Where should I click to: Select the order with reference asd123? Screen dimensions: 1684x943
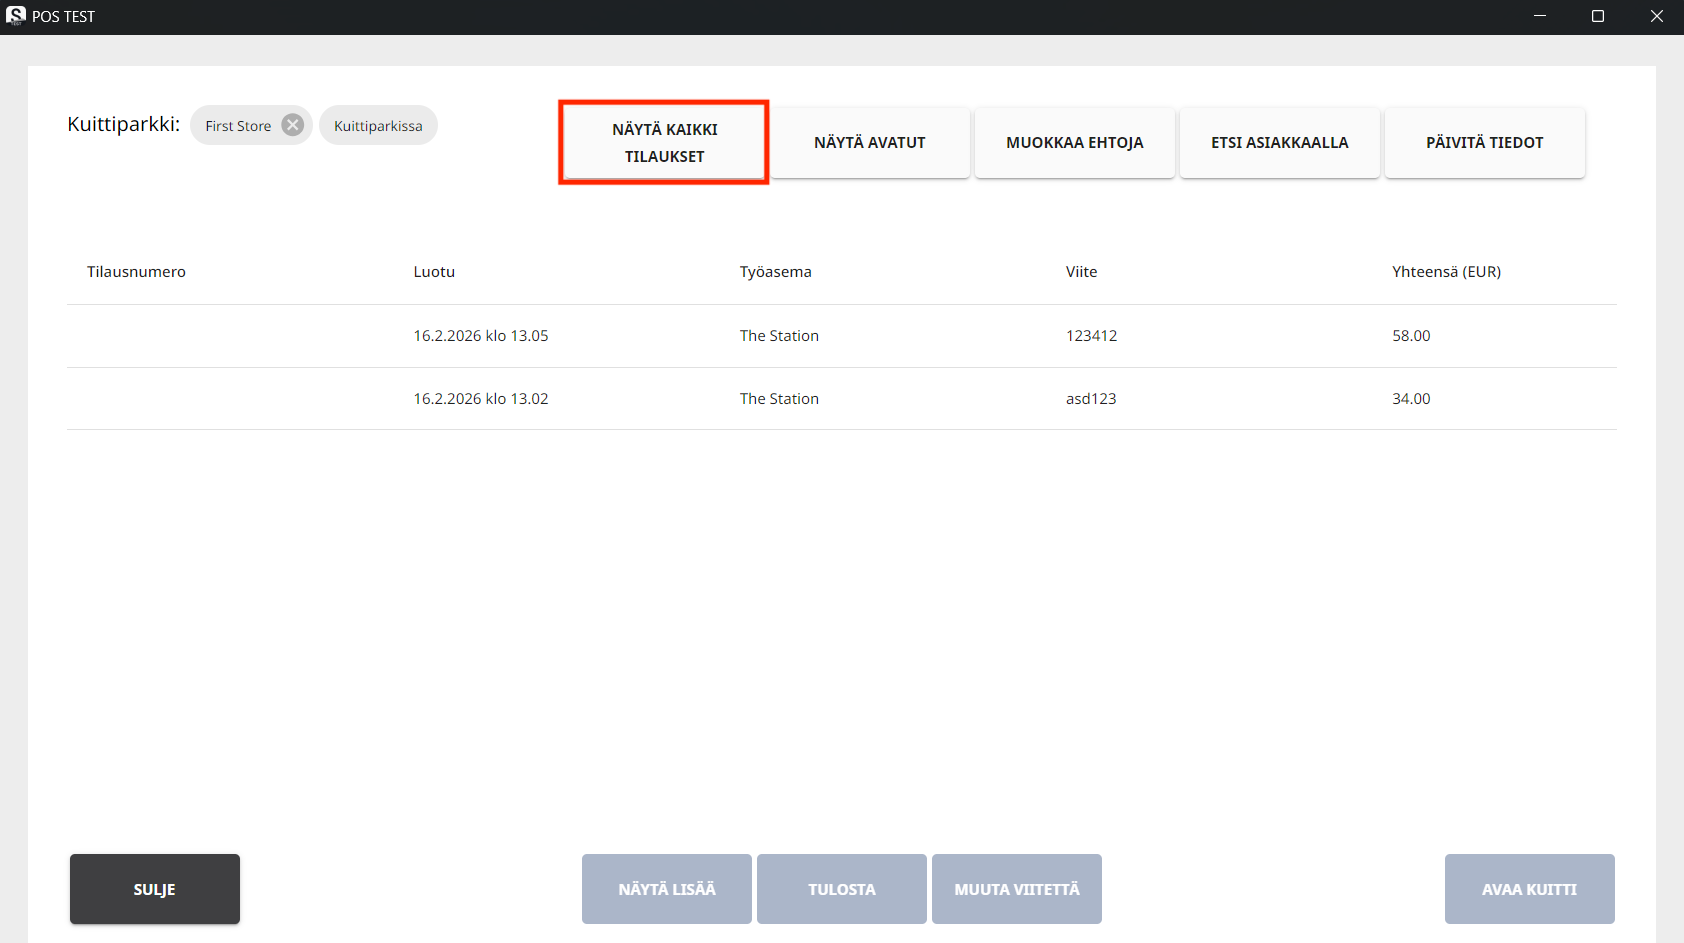click(1090, 399)
